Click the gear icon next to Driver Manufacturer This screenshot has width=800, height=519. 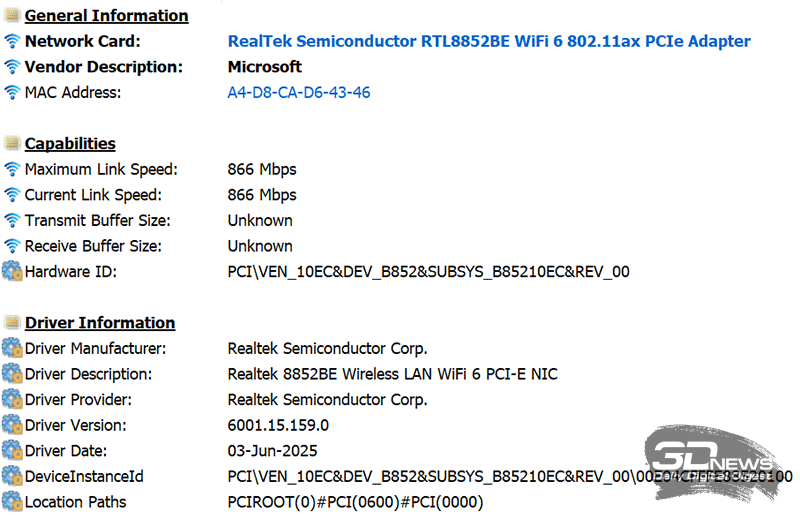coord(12,349)
